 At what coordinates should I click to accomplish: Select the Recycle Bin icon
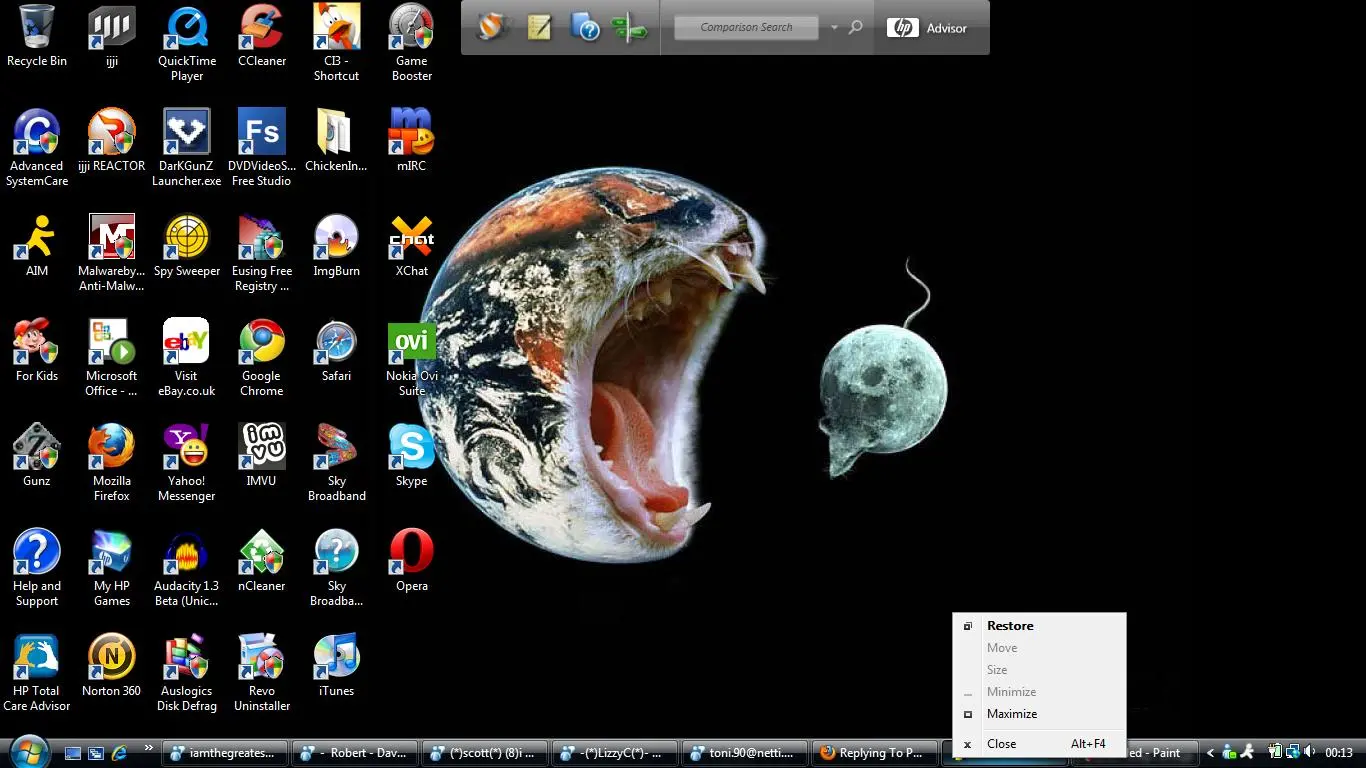click(x=37, y=29)
